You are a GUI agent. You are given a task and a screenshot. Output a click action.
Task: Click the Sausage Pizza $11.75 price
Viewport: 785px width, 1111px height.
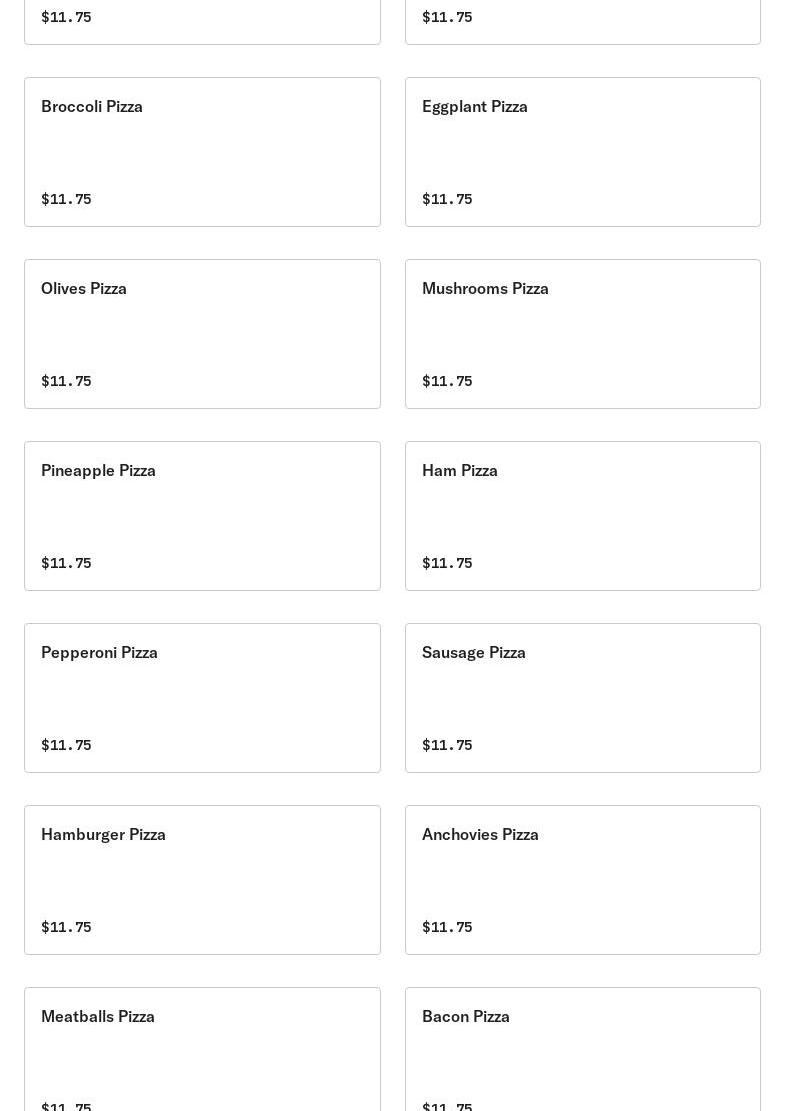click(x=447, y=745)
